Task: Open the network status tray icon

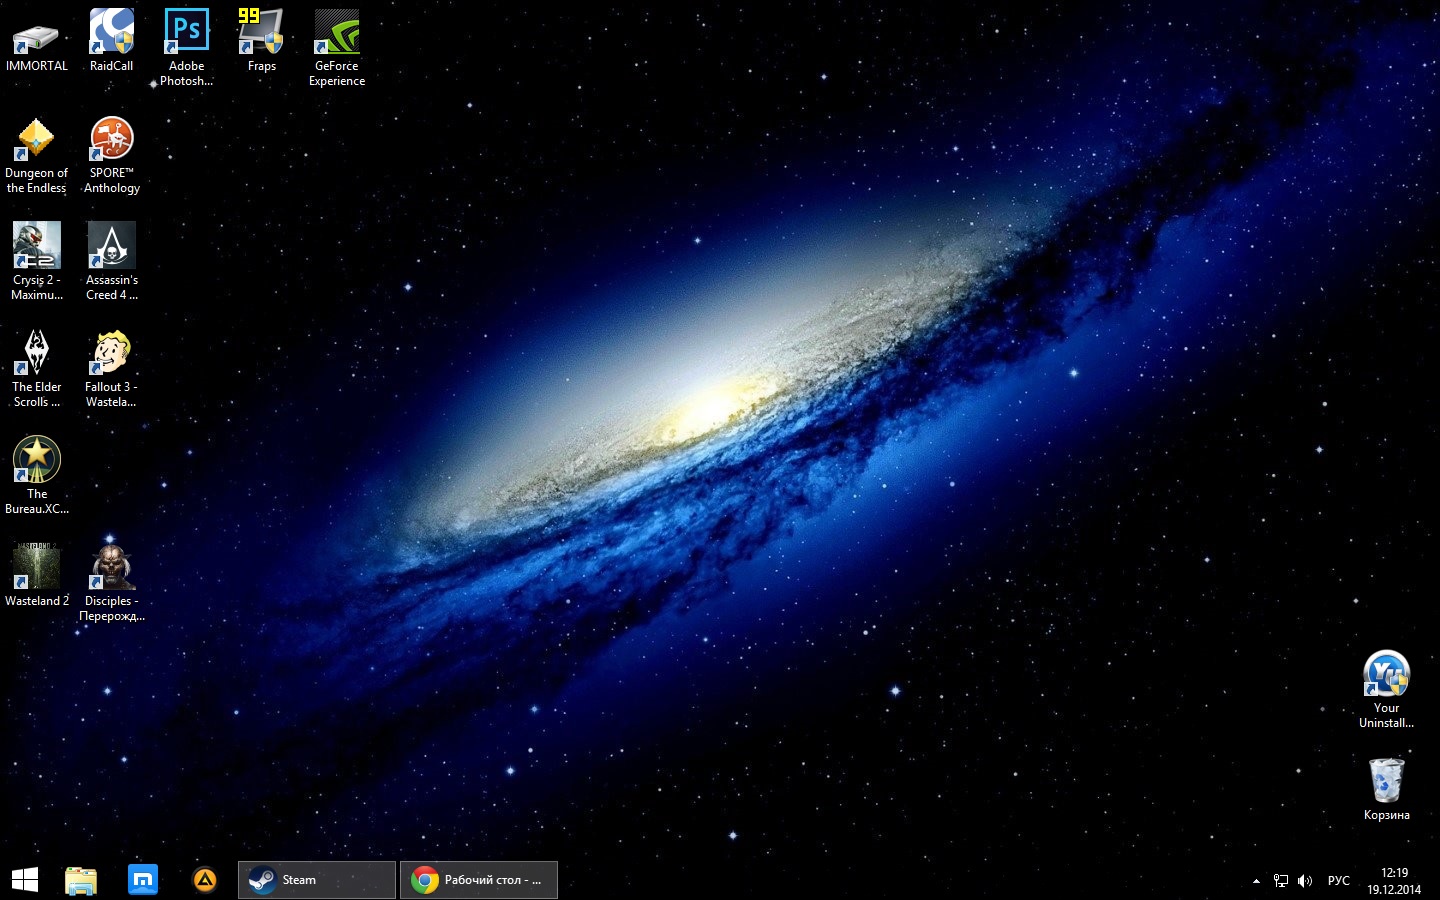Action: 1281,881
